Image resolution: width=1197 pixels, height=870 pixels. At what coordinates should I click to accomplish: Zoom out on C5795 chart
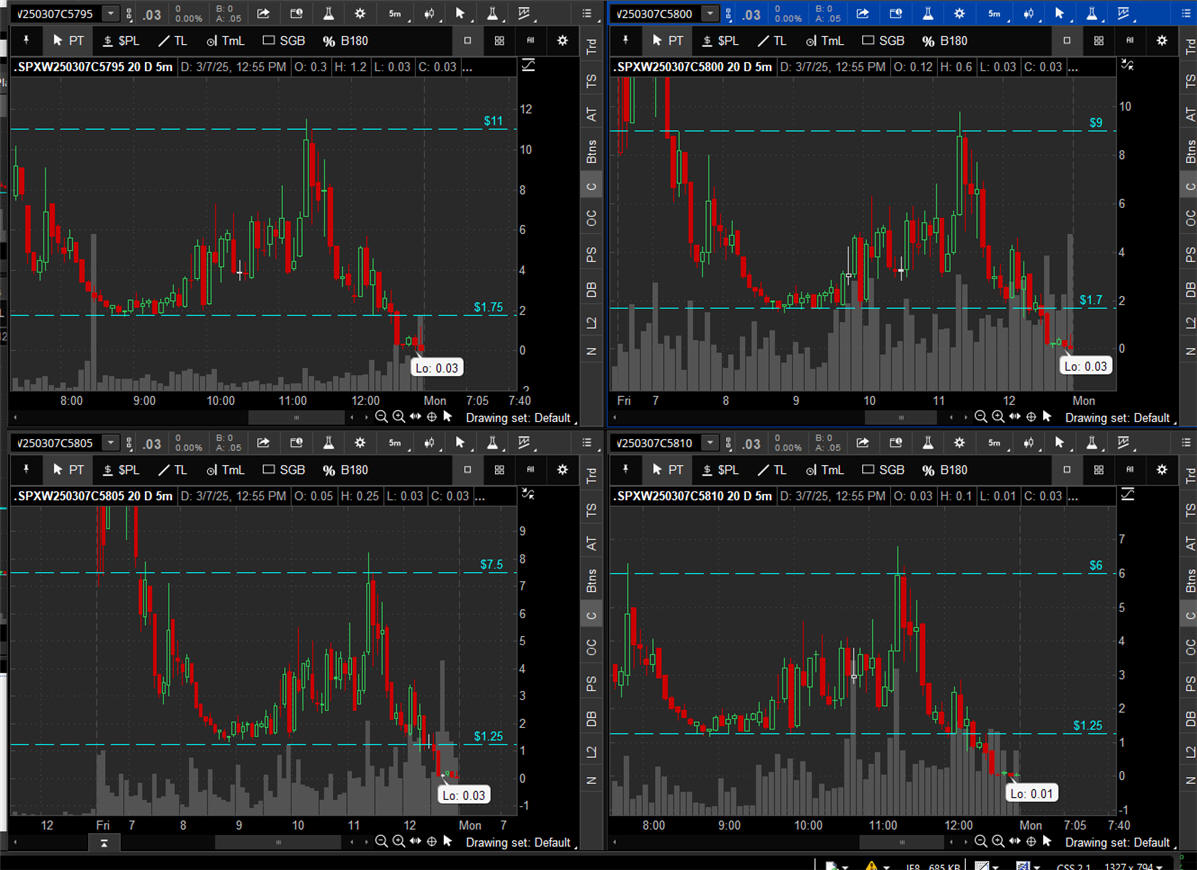pyautogui.click(x=381, y=417)
